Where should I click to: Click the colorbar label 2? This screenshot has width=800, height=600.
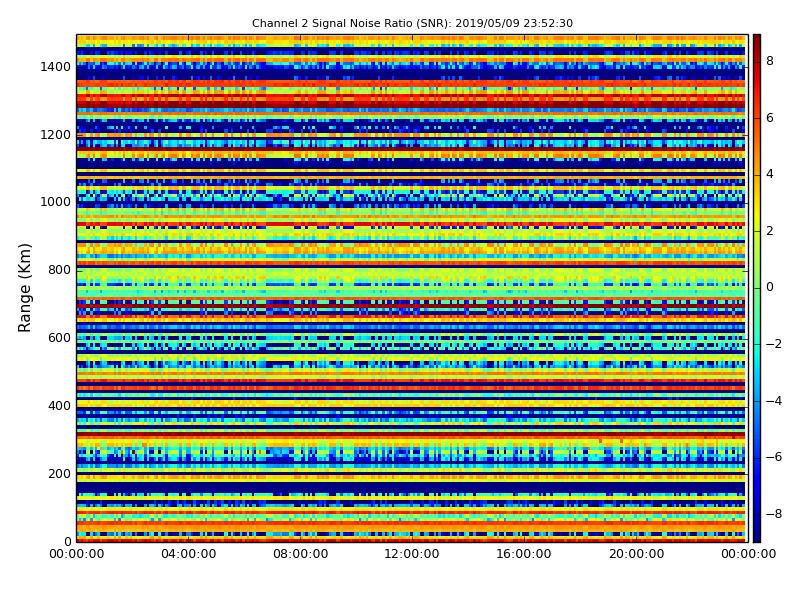[x=770, y=231]
